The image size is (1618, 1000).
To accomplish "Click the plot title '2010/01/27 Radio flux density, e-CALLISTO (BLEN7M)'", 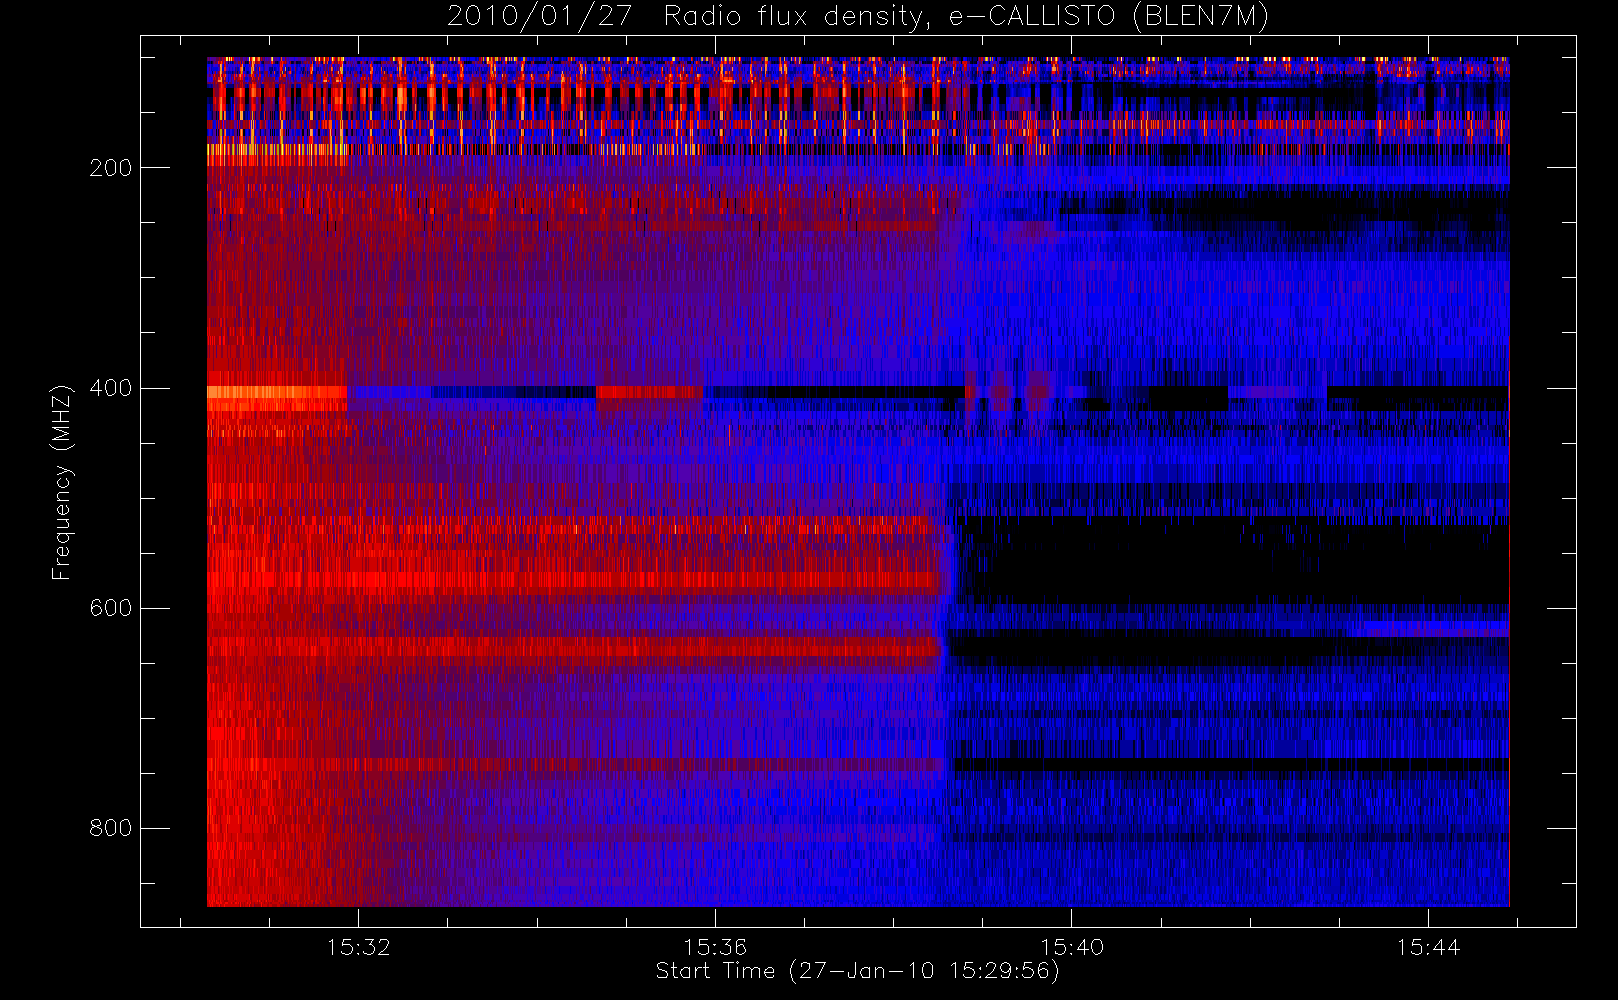I will [x=858, y=17].
